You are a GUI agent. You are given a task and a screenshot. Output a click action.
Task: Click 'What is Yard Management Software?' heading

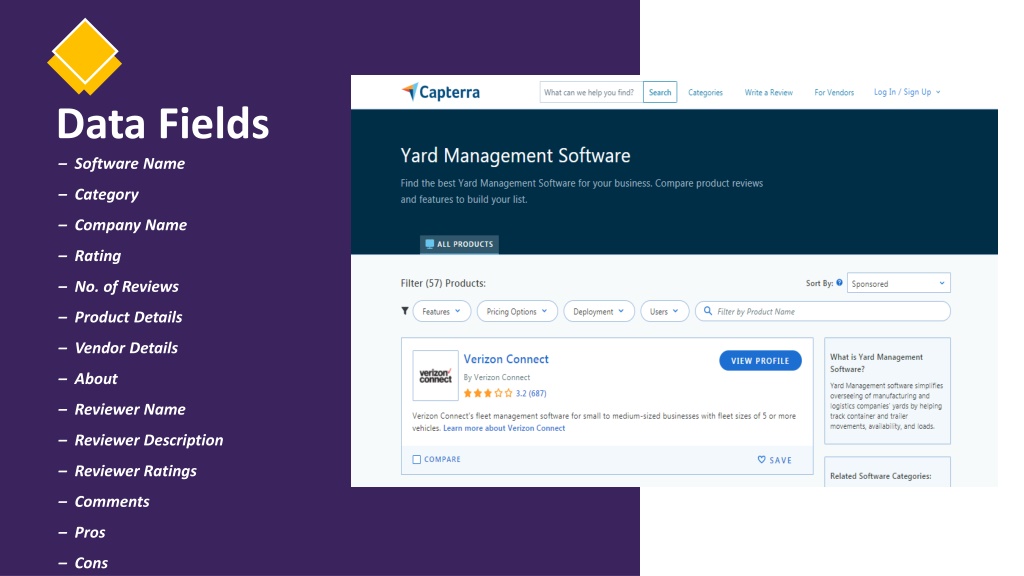point(876,363)
